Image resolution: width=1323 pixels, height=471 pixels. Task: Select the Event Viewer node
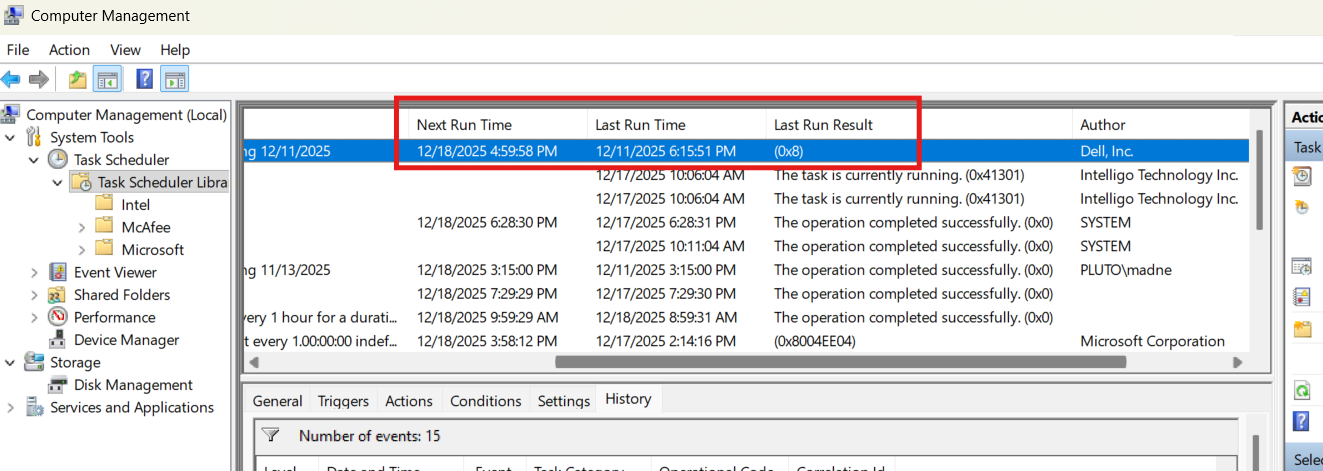point(115,272)
